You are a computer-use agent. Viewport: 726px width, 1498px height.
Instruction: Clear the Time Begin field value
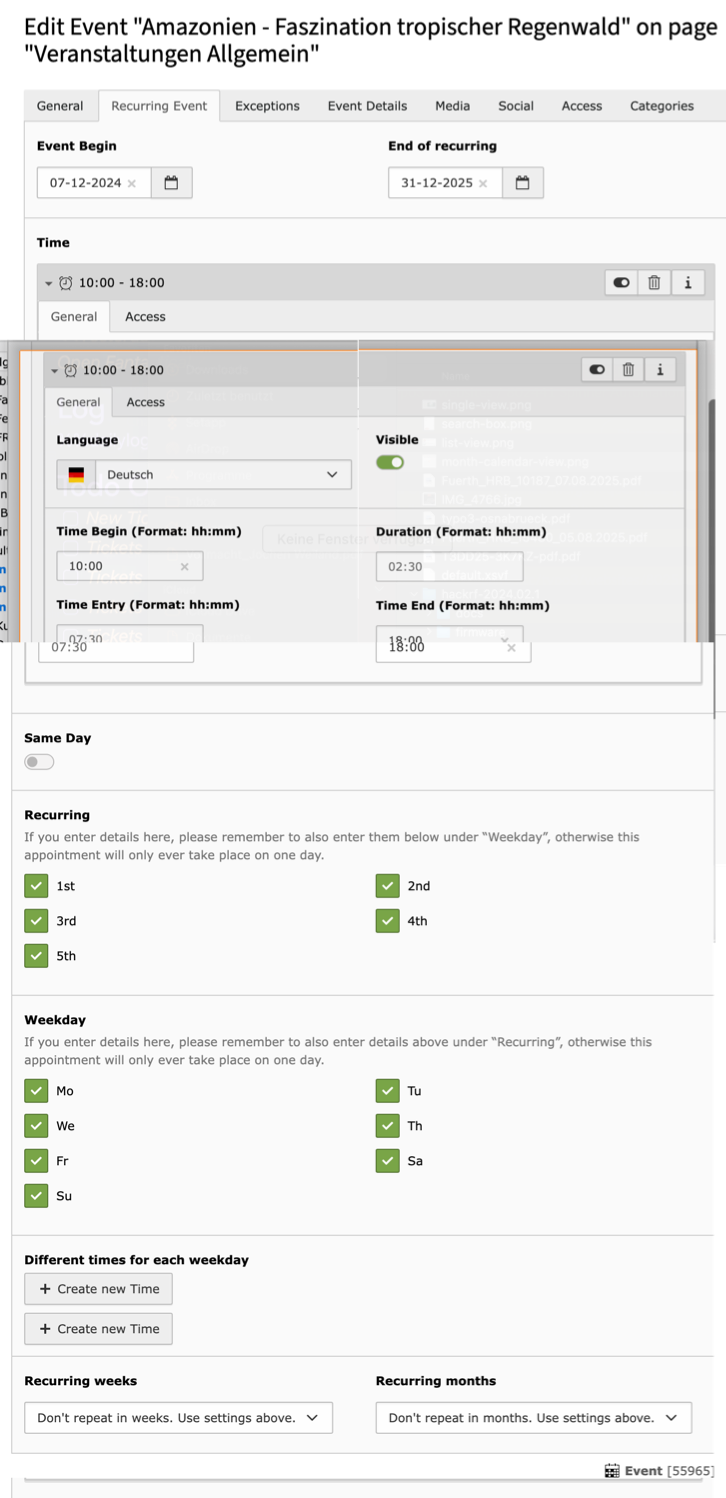186,565
